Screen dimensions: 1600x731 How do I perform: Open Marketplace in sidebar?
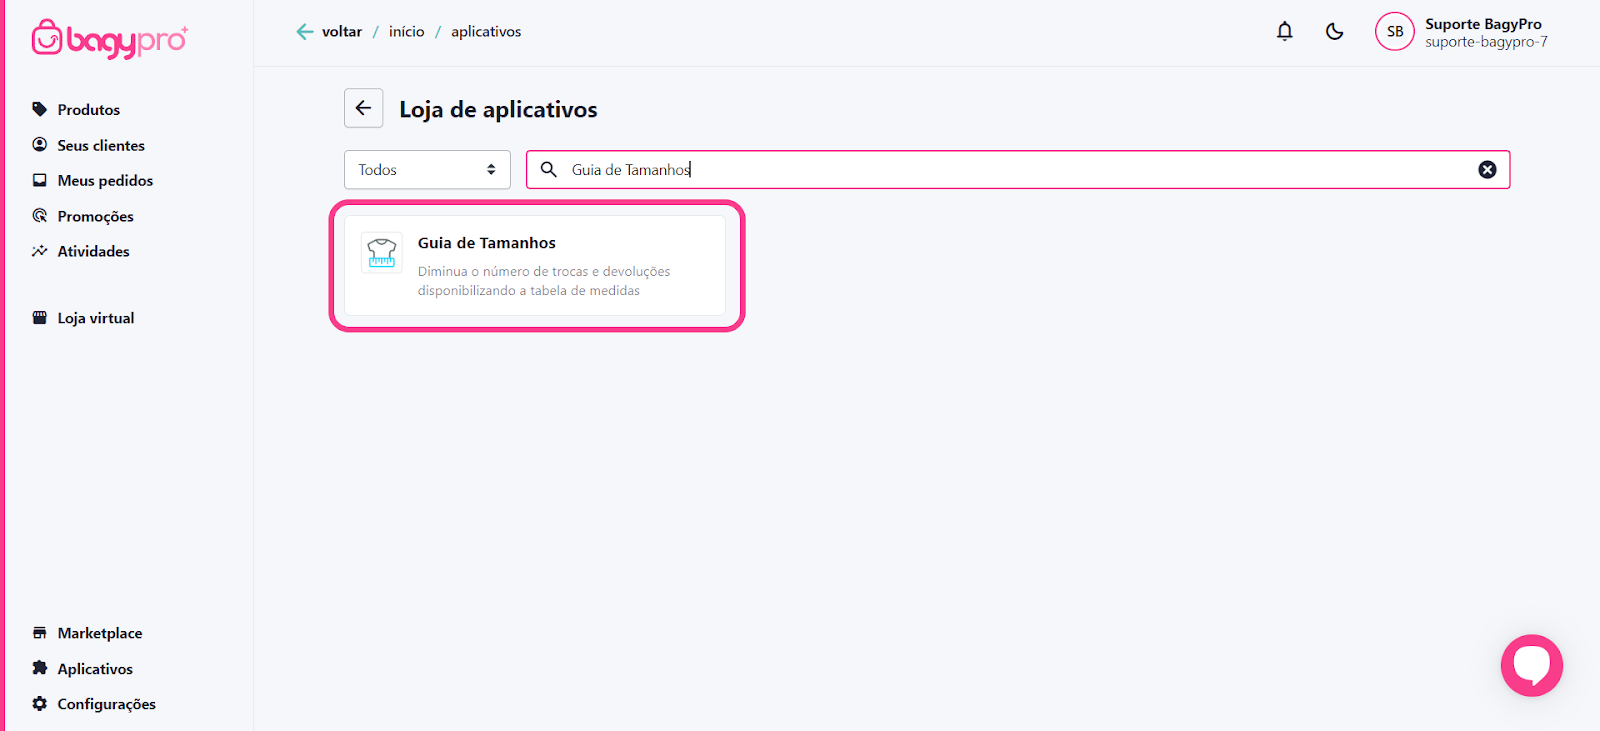point(87,633)
